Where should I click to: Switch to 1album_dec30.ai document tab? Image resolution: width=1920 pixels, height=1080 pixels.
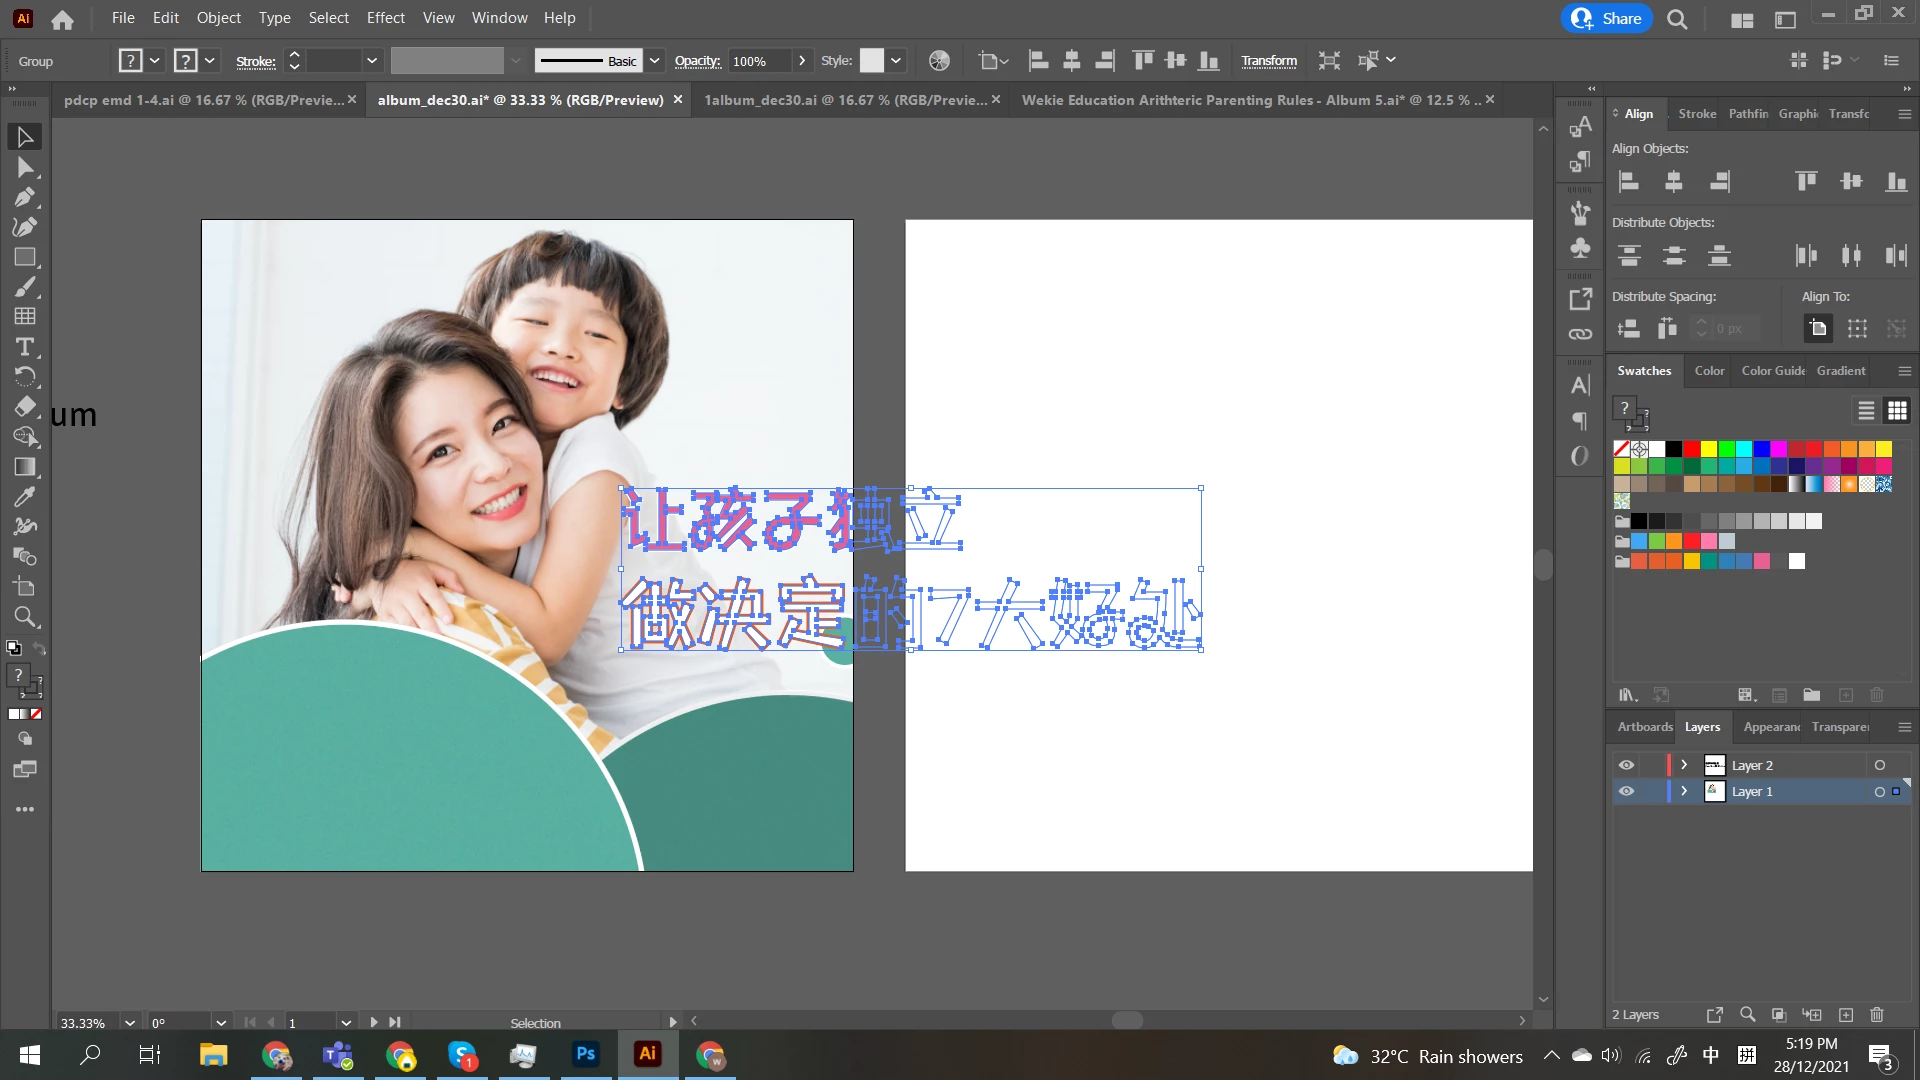(x=845, y=100)
